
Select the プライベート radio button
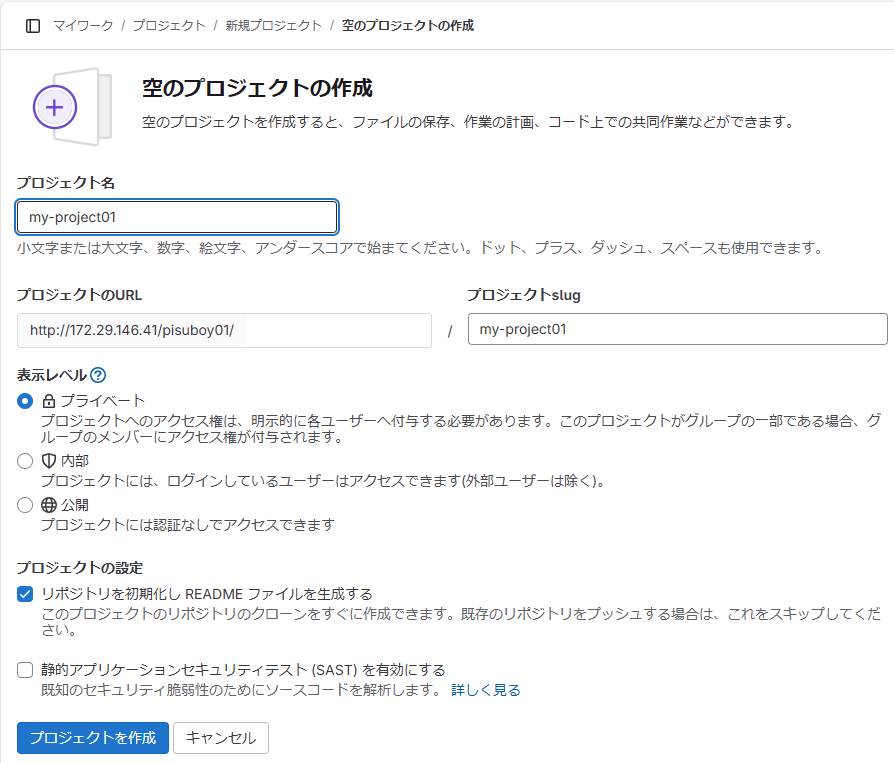25,401
